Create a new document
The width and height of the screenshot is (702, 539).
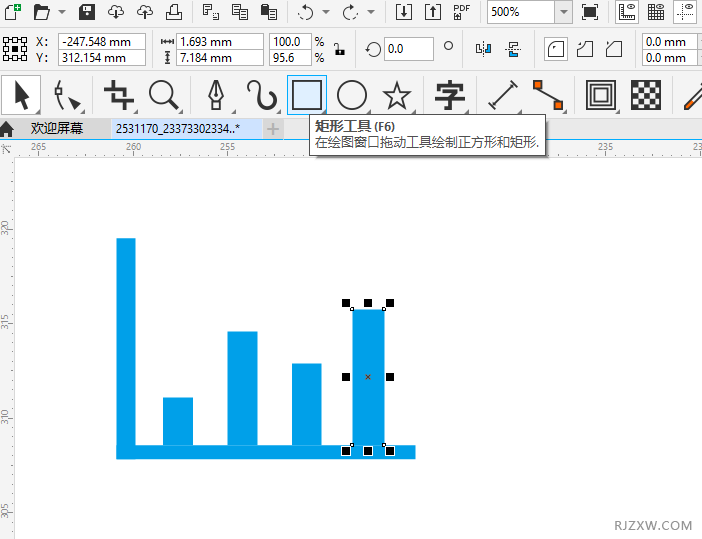(x=13, y=12)
